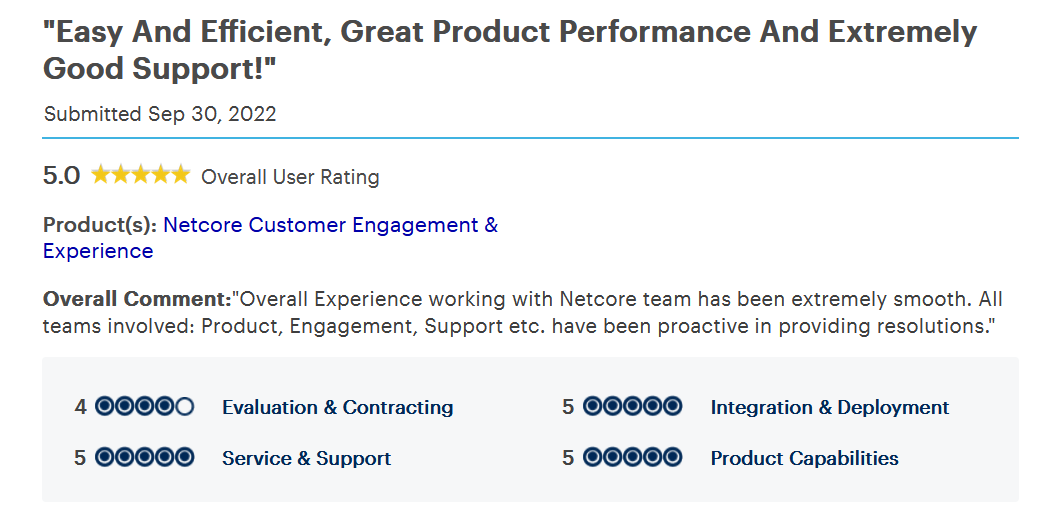Viewport: 1055px width, 519px height.
Task: Click the review title heading
Action: point(510,50)
